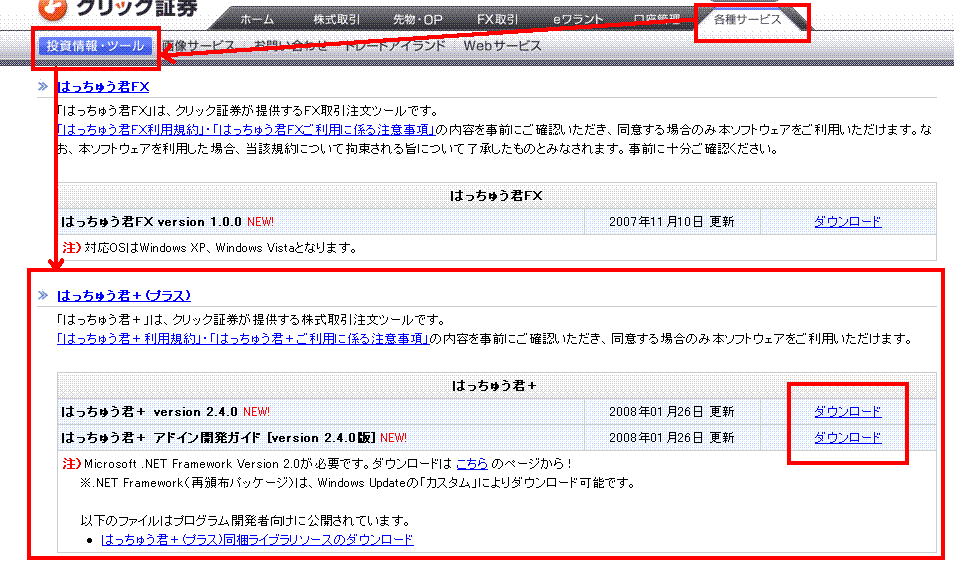This screenshot has width=954, height=563.
Task: Open the 株式取引 tab
Action: point(336,19)
